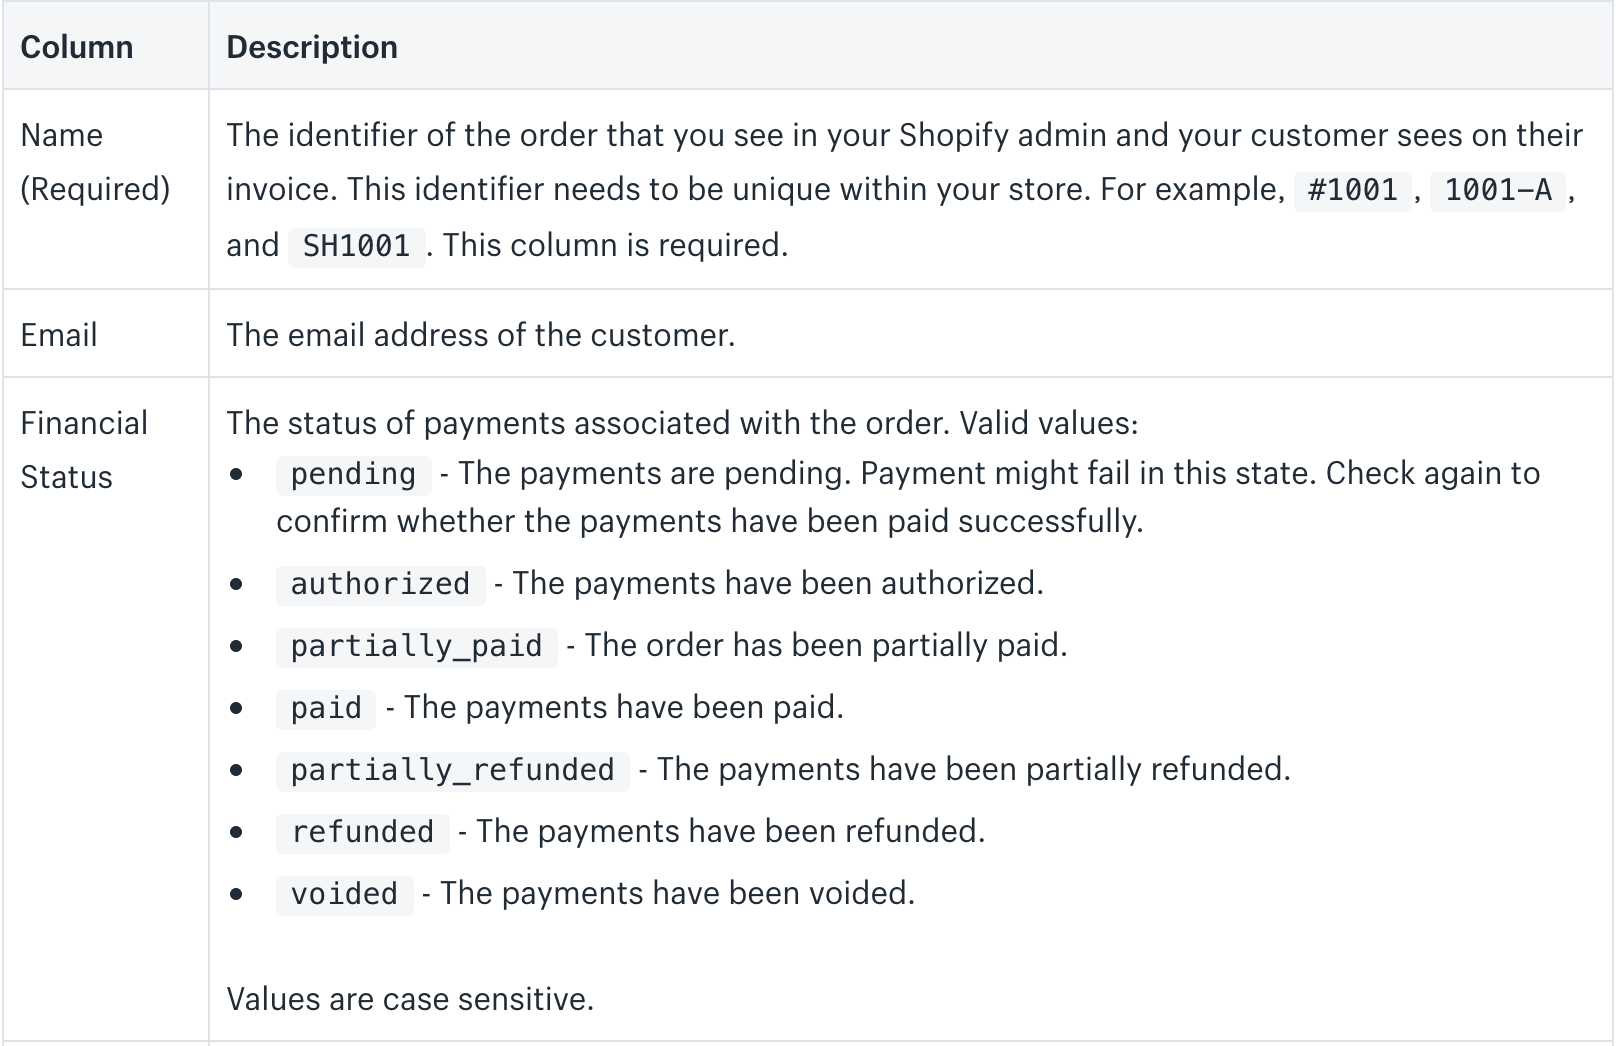
Task: Click the 'Values are case sensitive' note
Action: pos(410,999)
